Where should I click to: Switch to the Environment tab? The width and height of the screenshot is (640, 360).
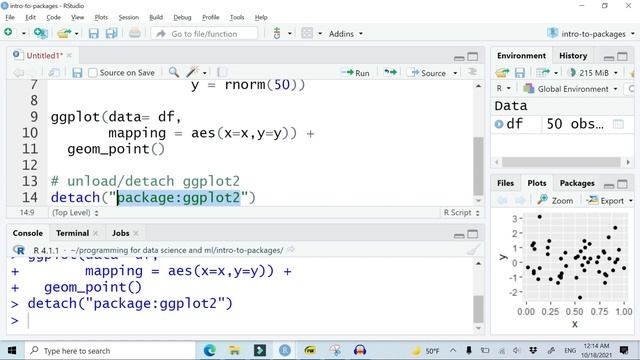pos(521,56)
